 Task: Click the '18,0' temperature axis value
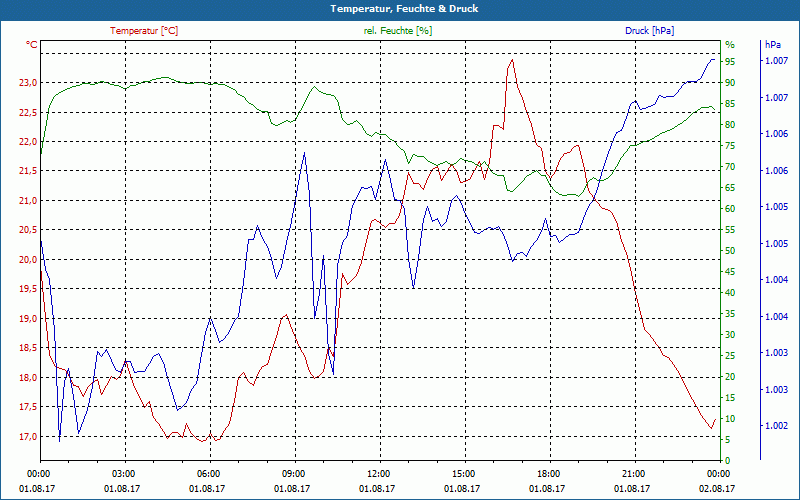coord(29,378)
